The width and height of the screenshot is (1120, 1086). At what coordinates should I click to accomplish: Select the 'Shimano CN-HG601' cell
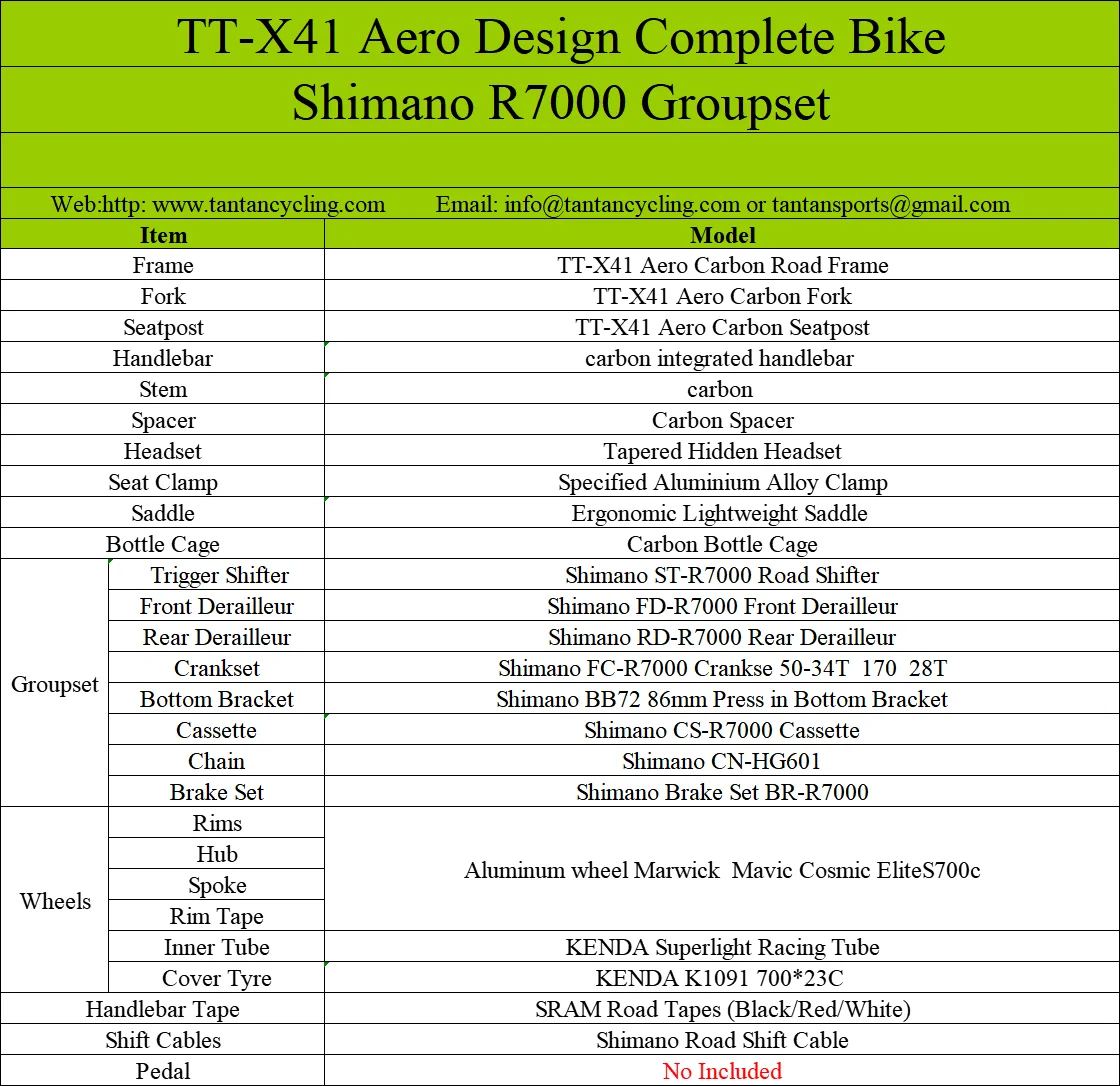(722, 761)
